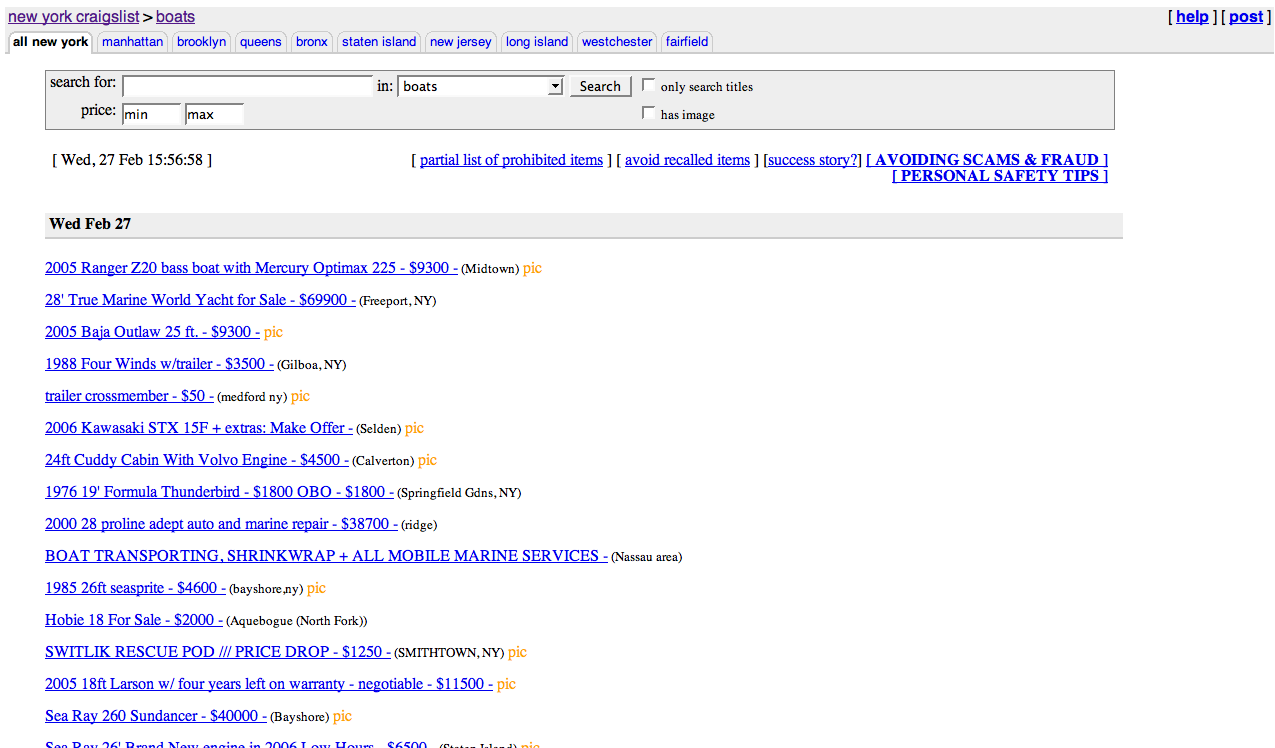This screenshot has height=748, width=1275.
Task: Open 24ft Cuddy Cabin Volvo Engine listing
Action: click(x=197, y=460)
